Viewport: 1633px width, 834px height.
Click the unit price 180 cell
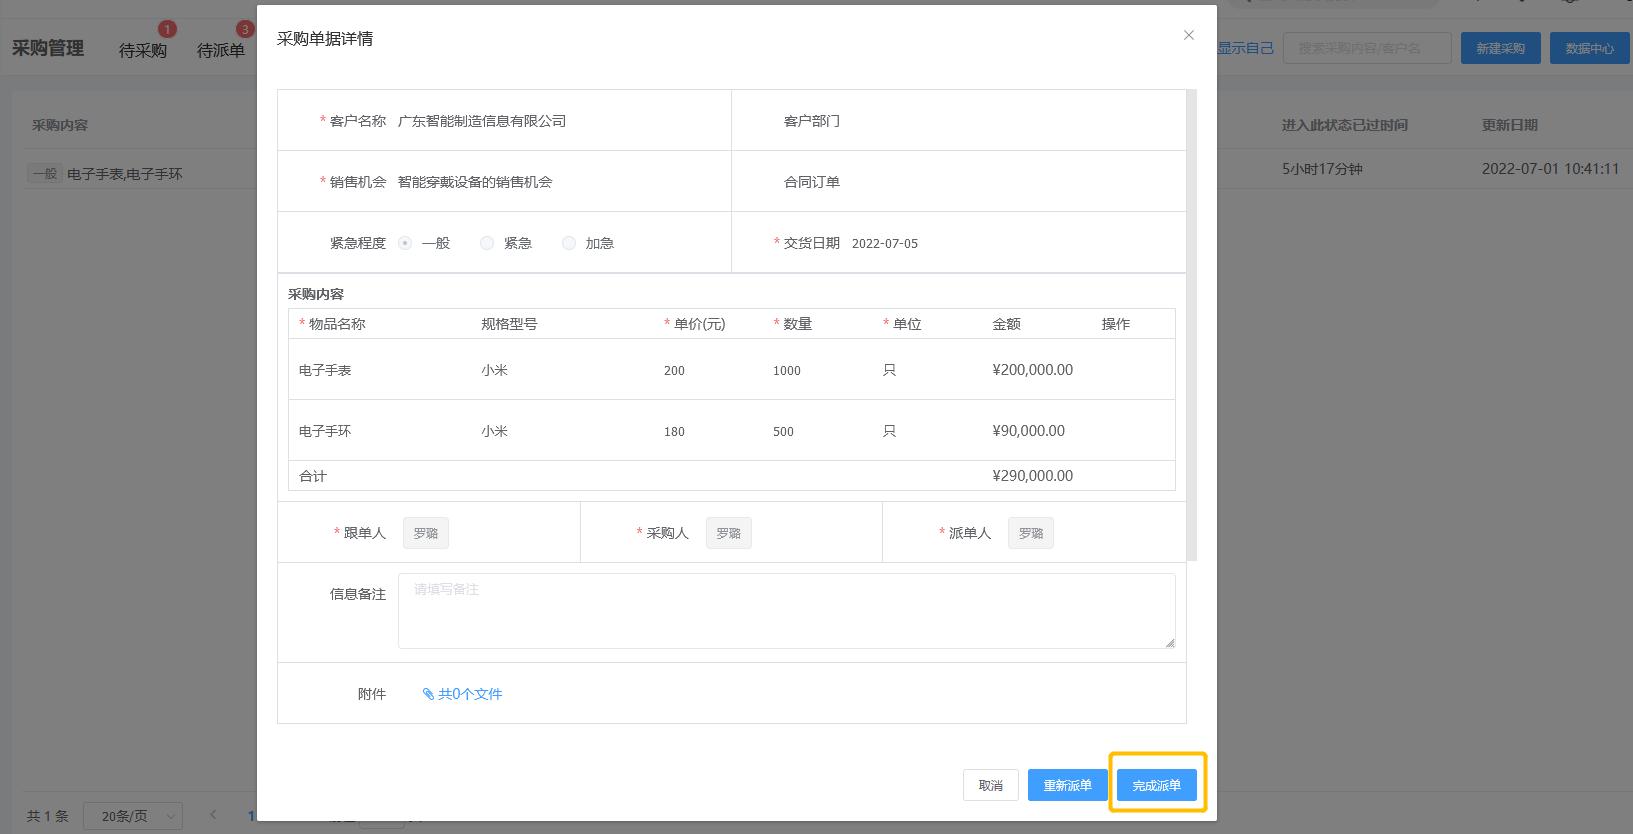pos(674,431)
